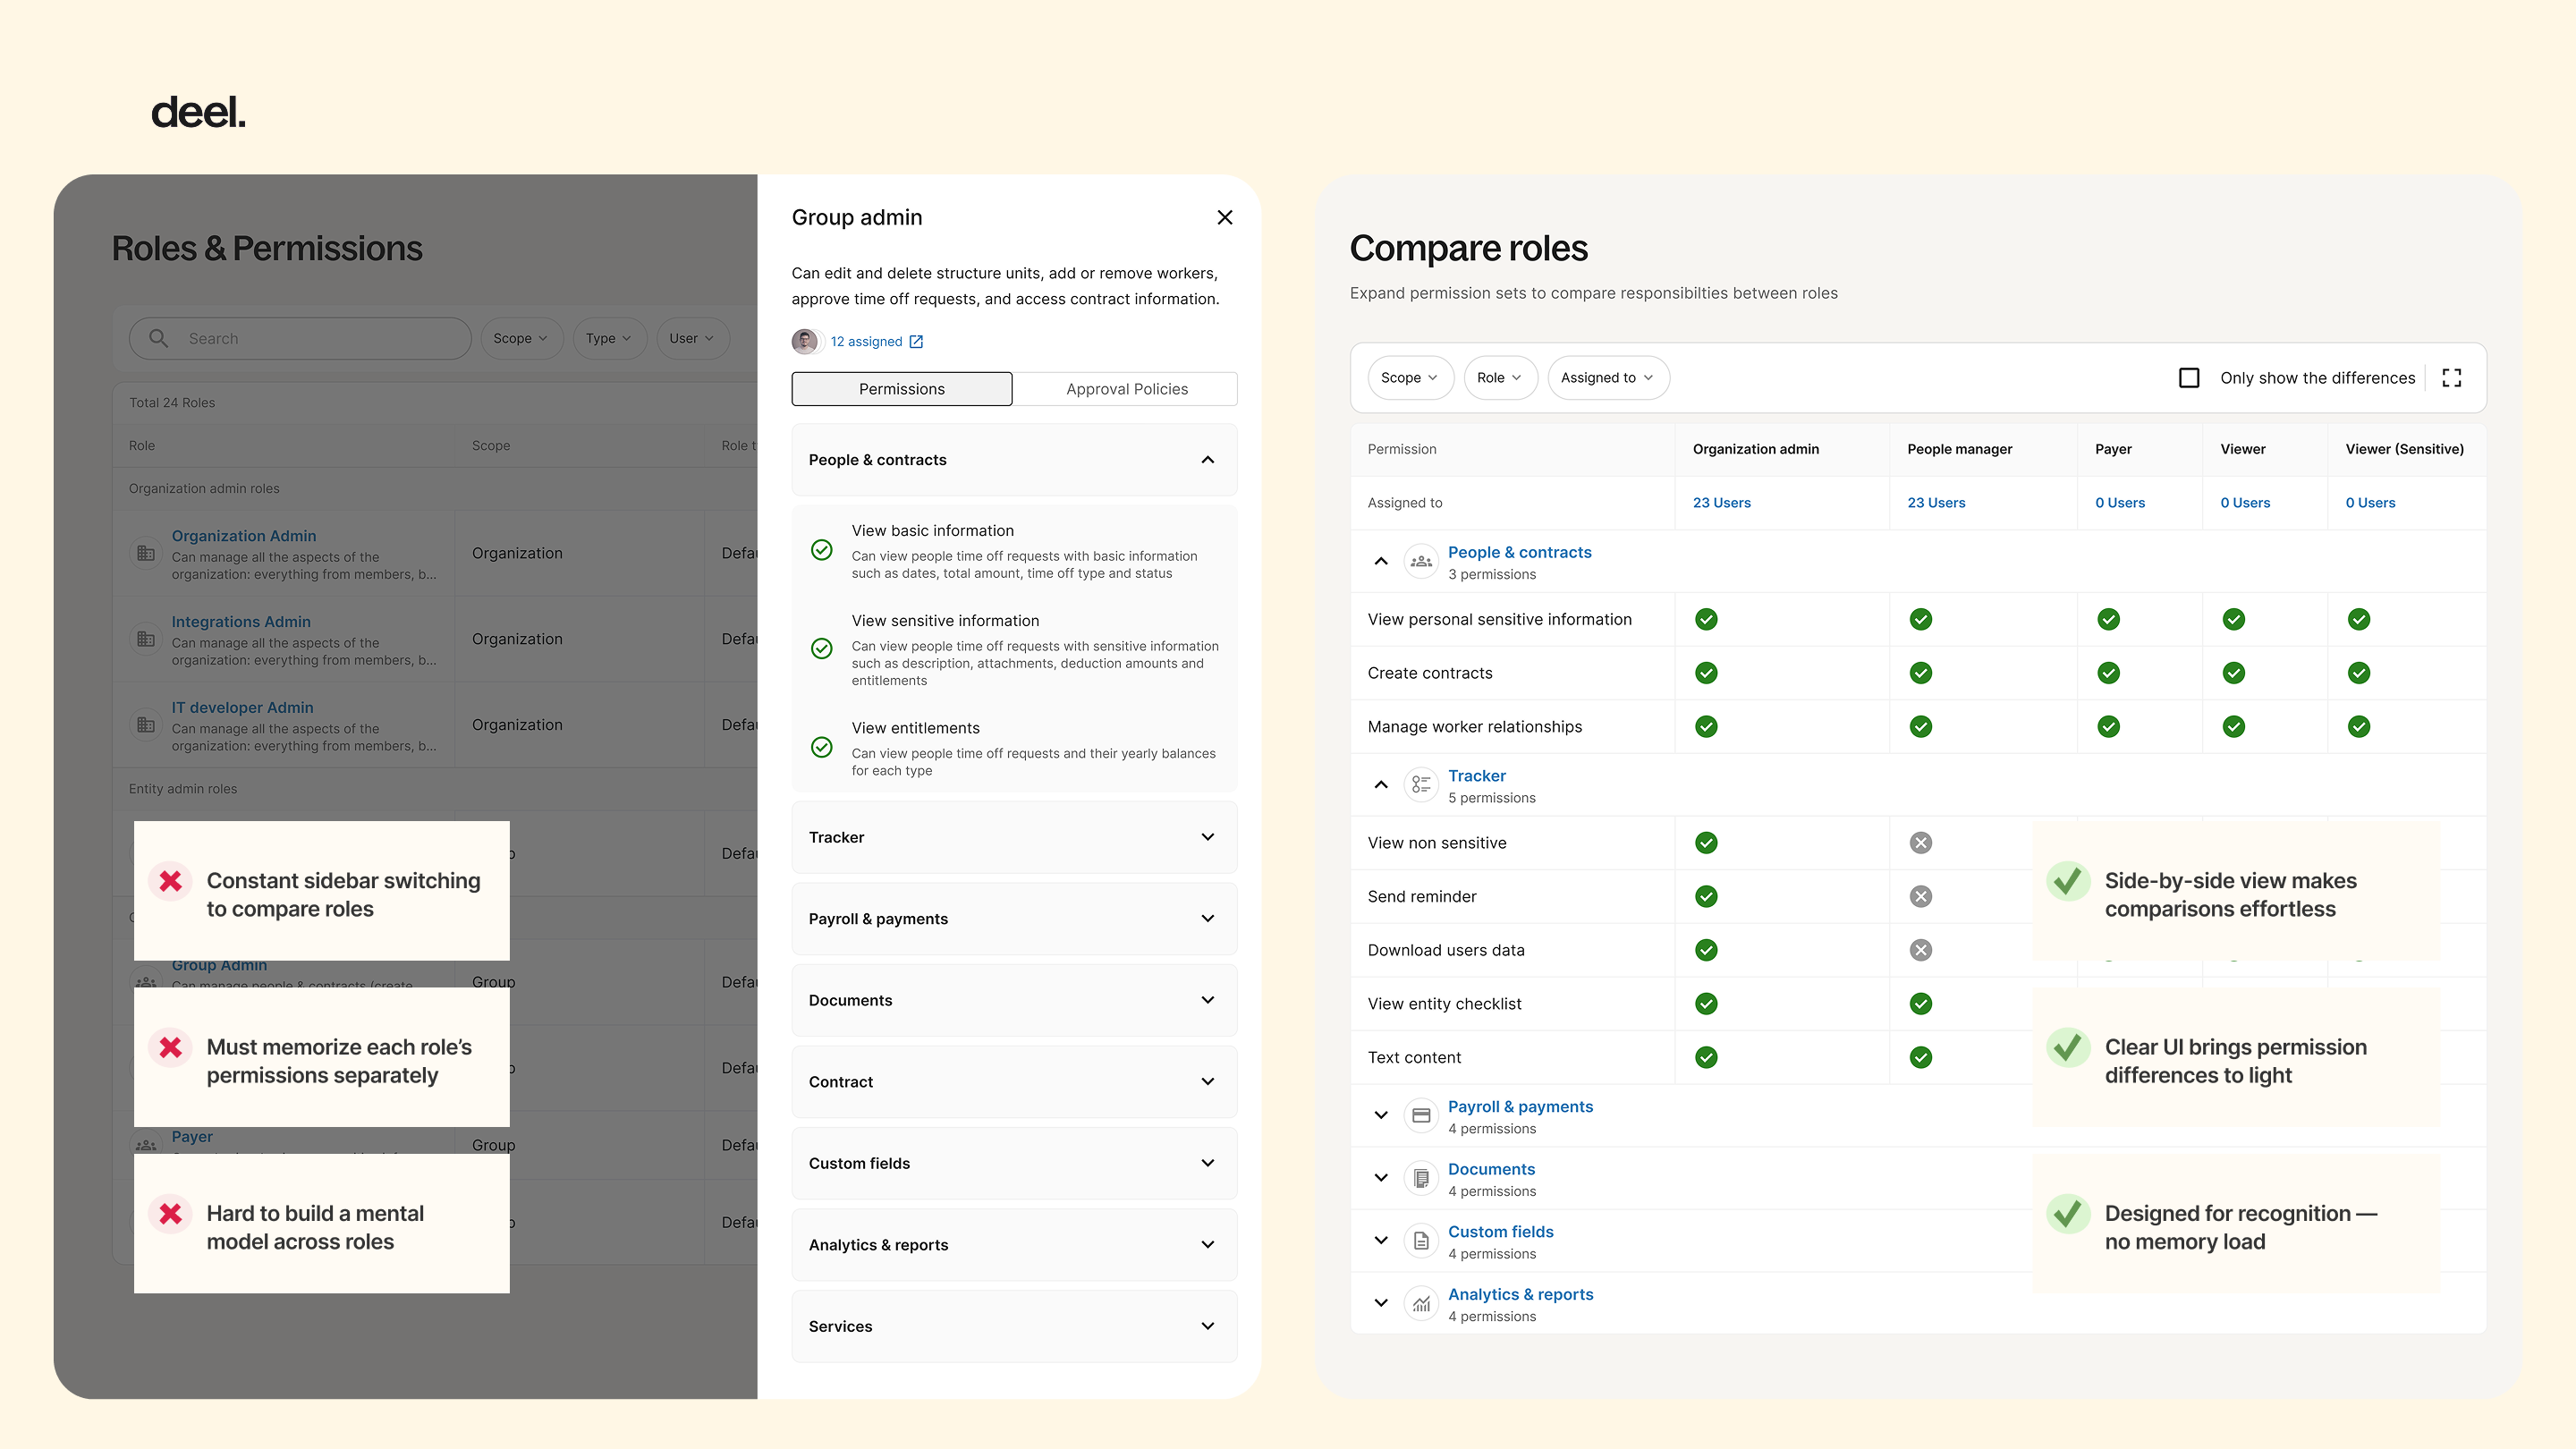Collapse the Tracker section in compare table
The image size is (2576, 1449).
(x=1381, y=785)
